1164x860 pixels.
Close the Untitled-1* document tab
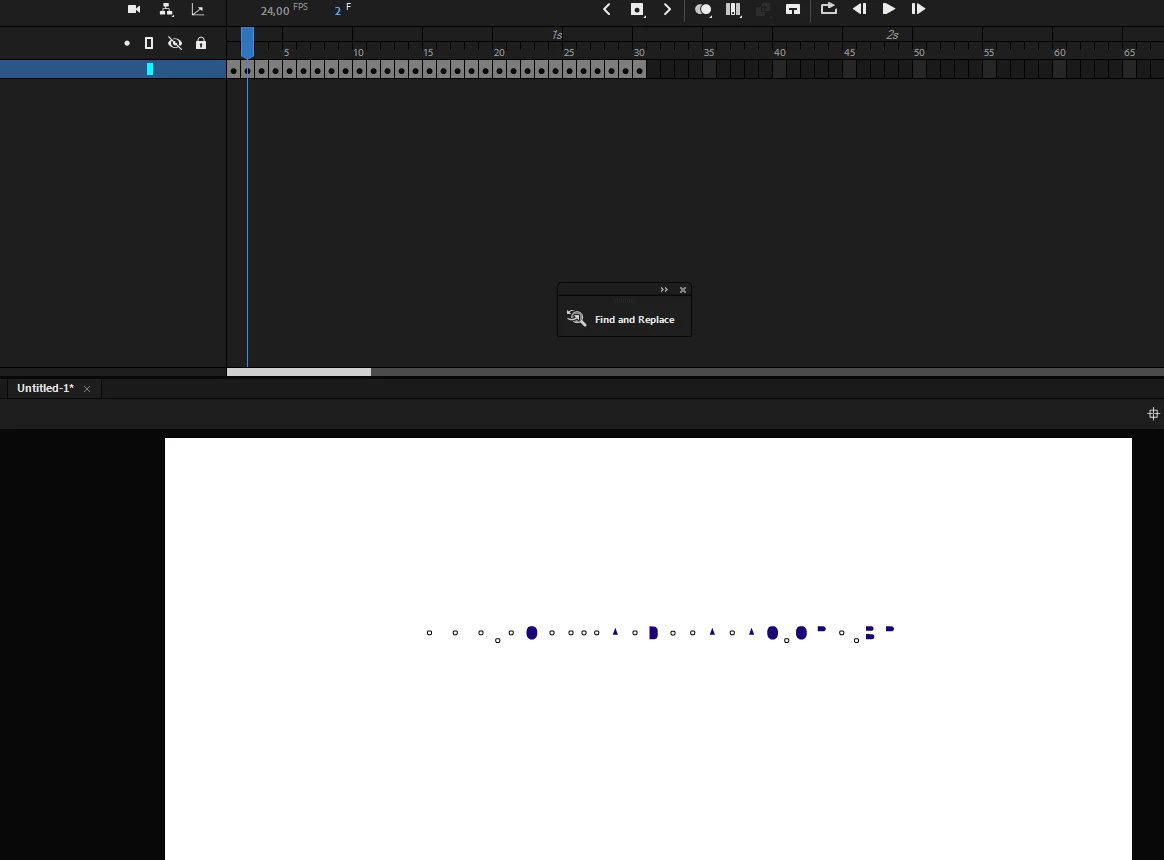tap(87, 389)
